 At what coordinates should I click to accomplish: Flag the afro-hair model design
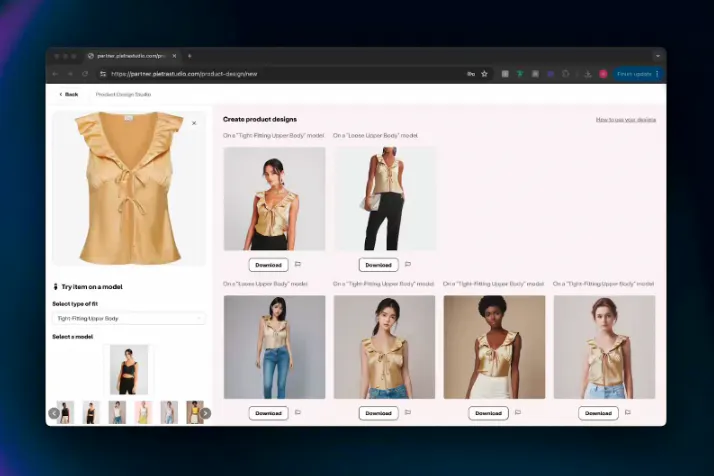(x=518, y=412)
